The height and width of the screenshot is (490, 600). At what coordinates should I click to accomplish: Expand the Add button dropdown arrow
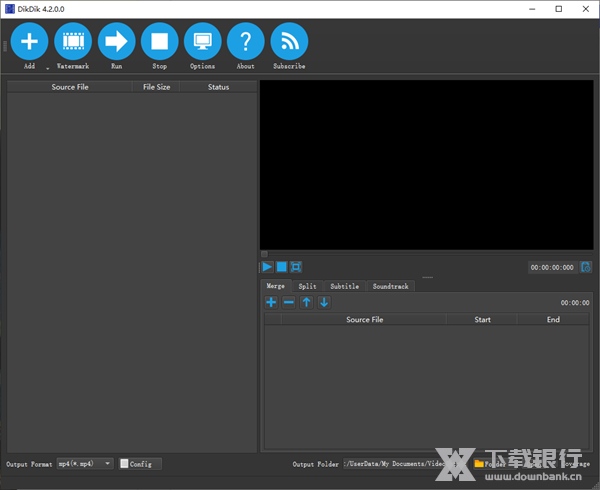pos(47,68)
